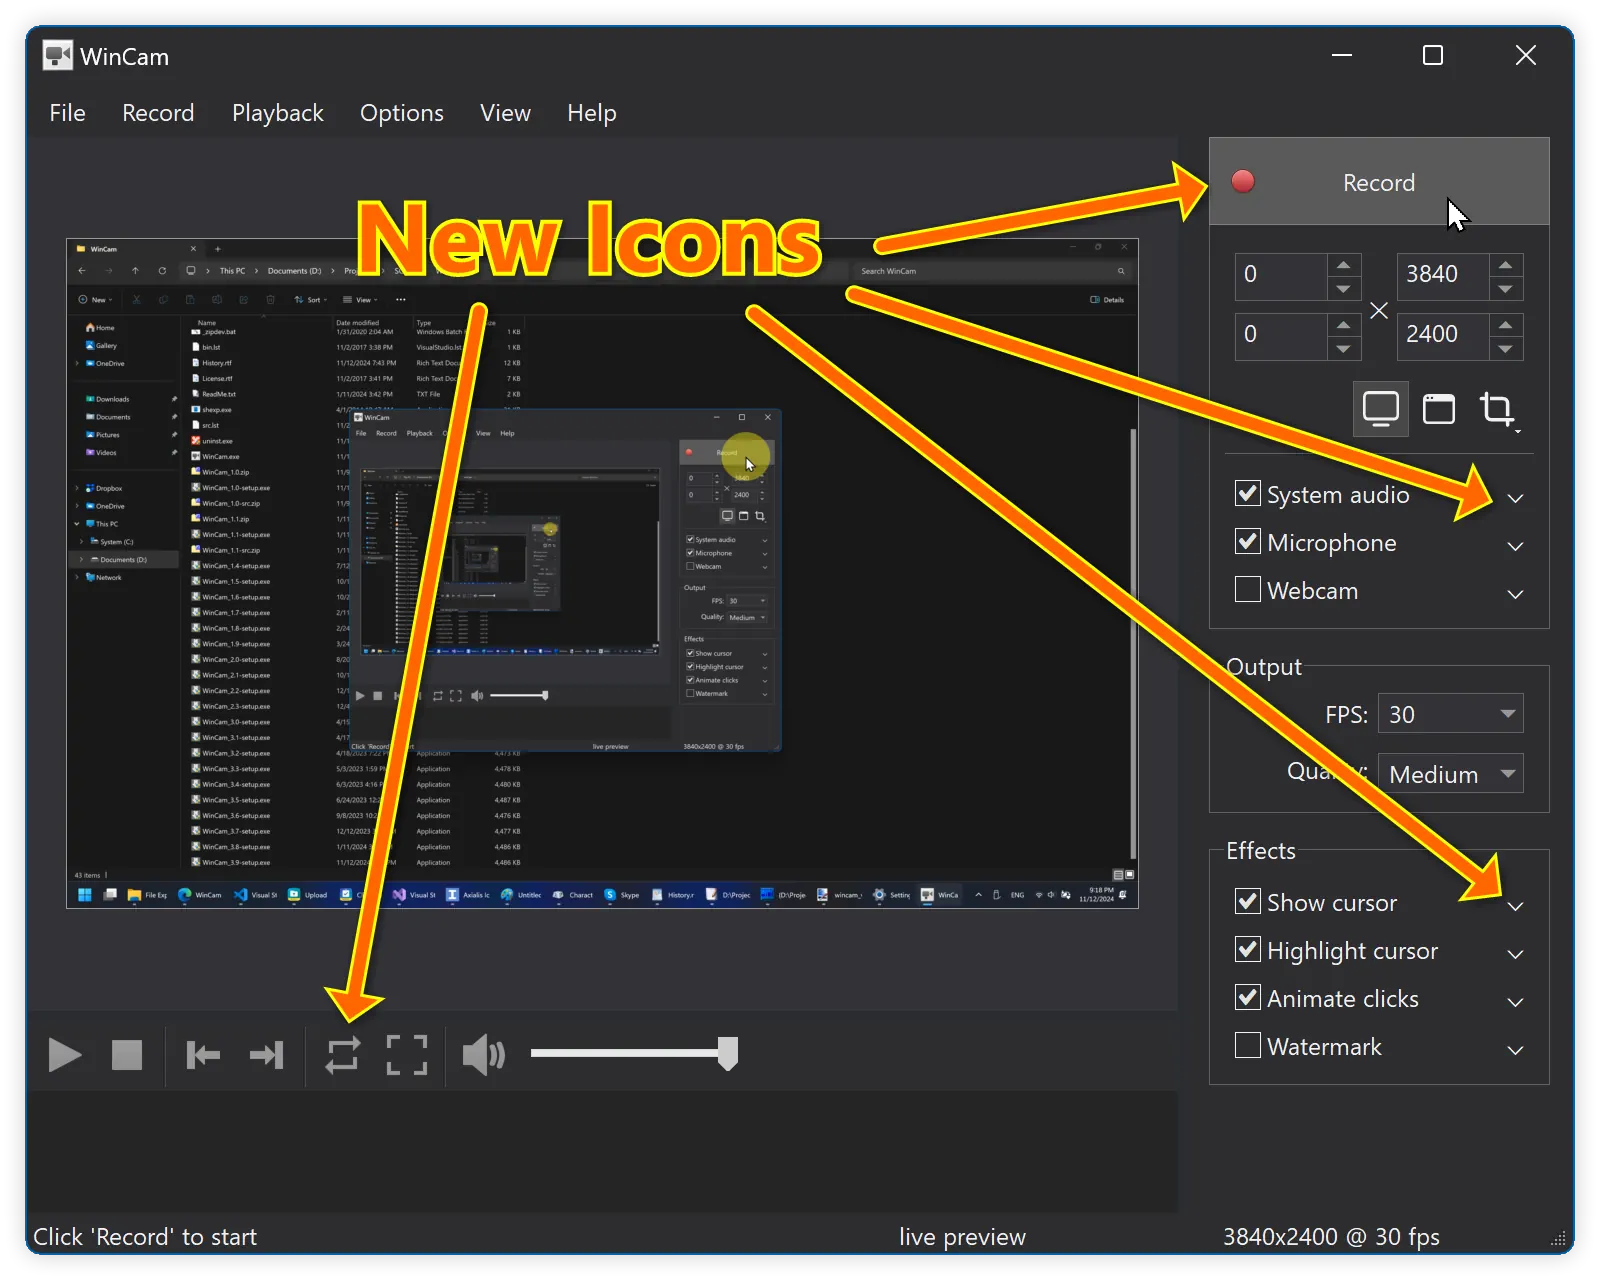The image size is (1600, 1280).
Task: Increase the height 2400 with up arrow
Action: (1505, 325)
